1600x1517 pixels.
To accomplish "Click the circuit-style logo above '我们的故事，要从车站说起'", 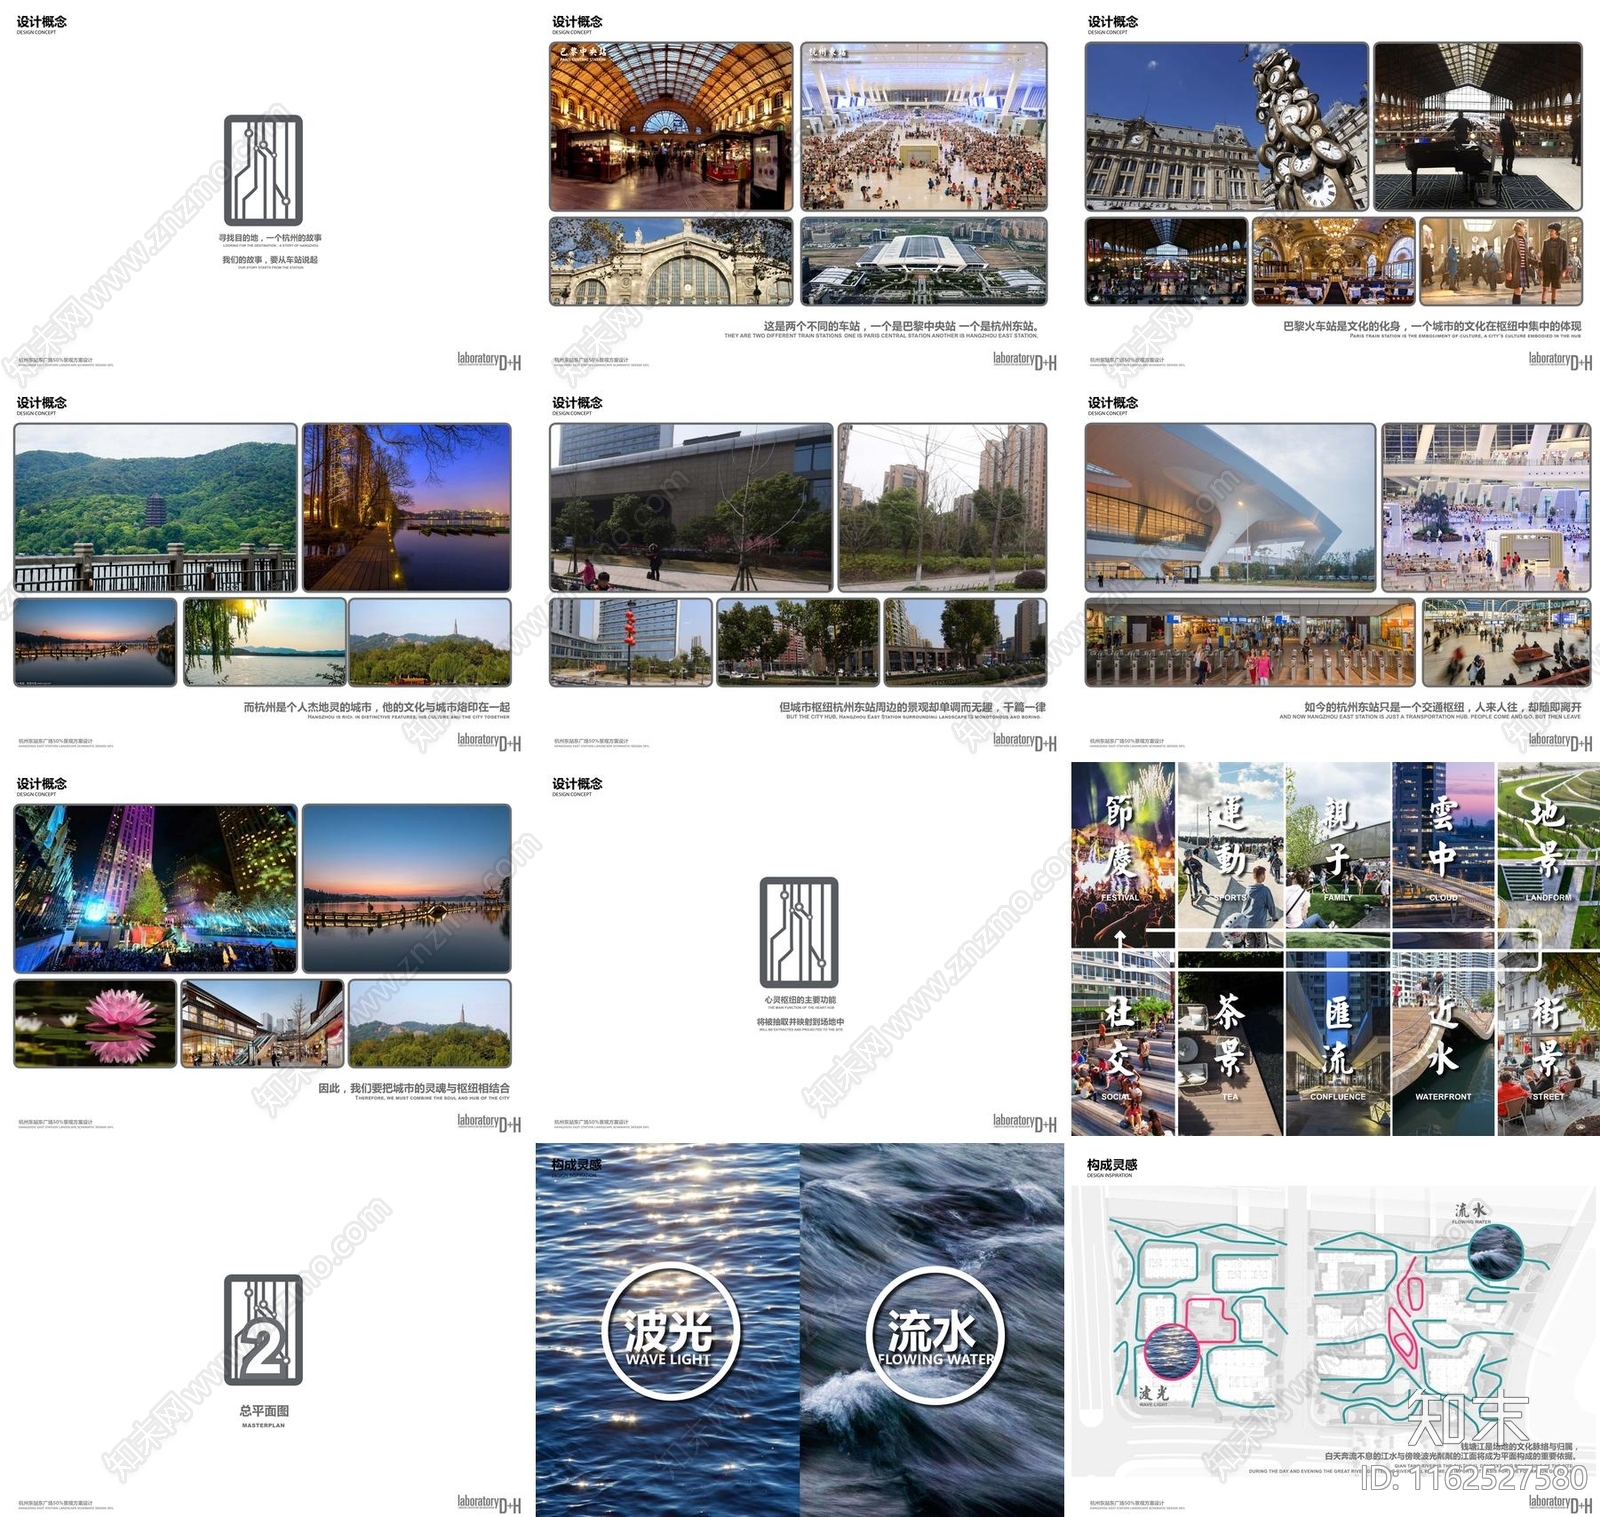I will (x=263, y=170).
